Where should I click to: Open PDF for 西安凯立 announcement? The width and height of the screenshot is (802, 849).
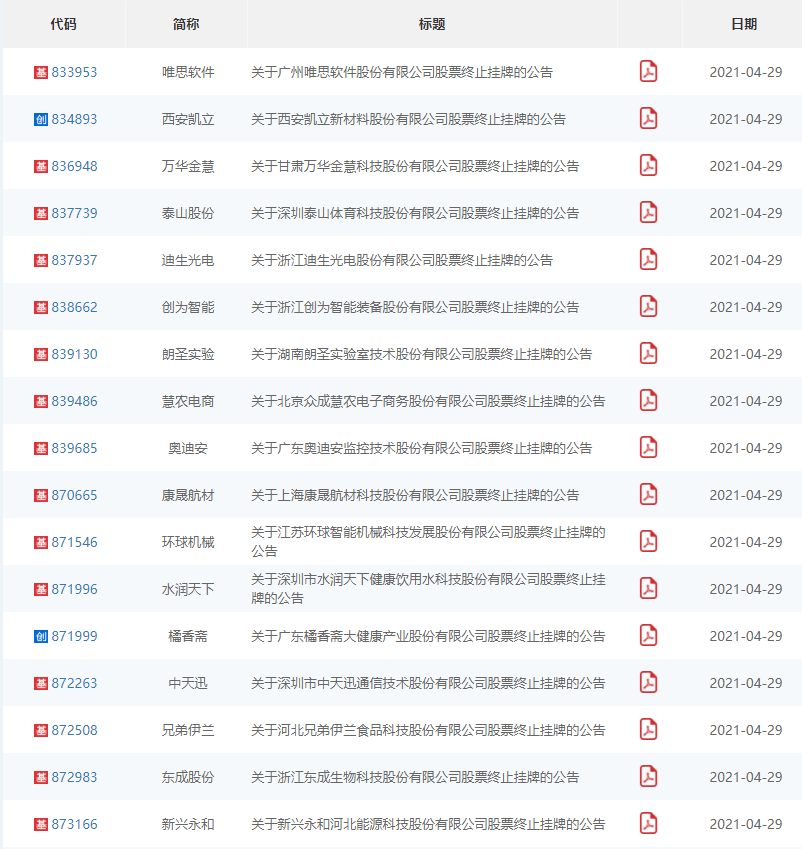coord(648,119)
